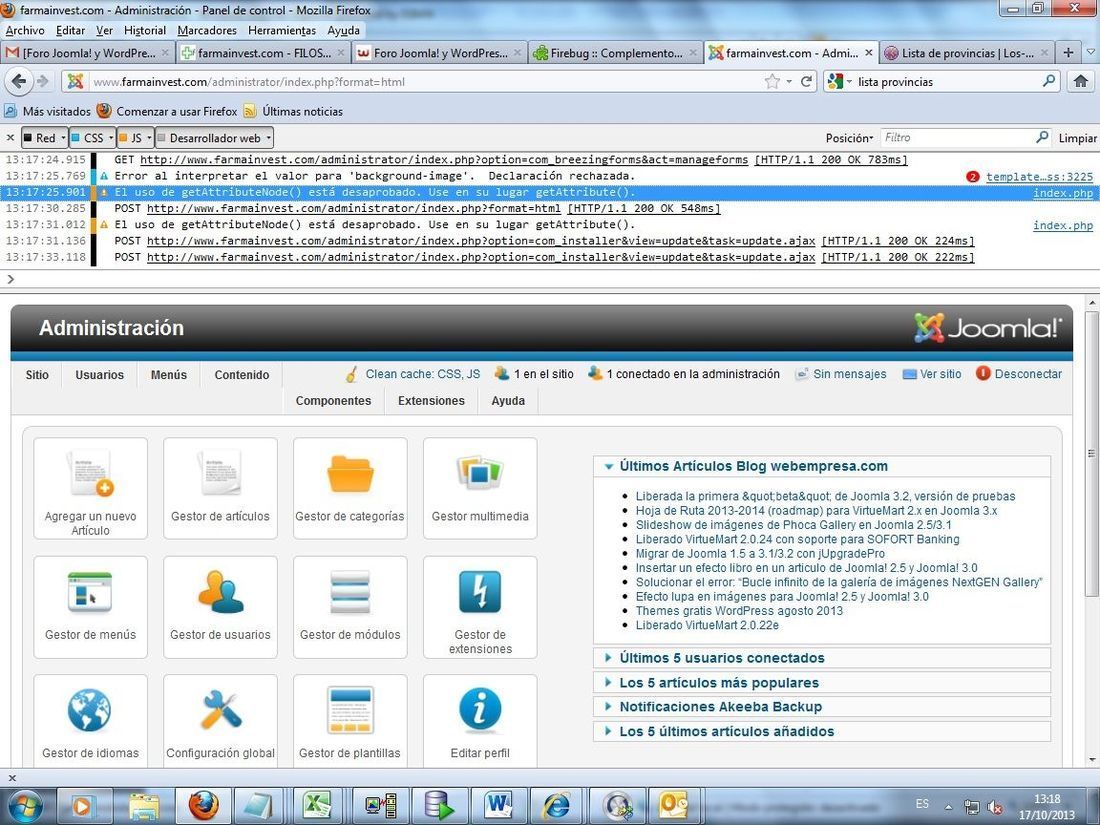Close the web console panel X
The image size is (1100, 825).
point(10,138)
